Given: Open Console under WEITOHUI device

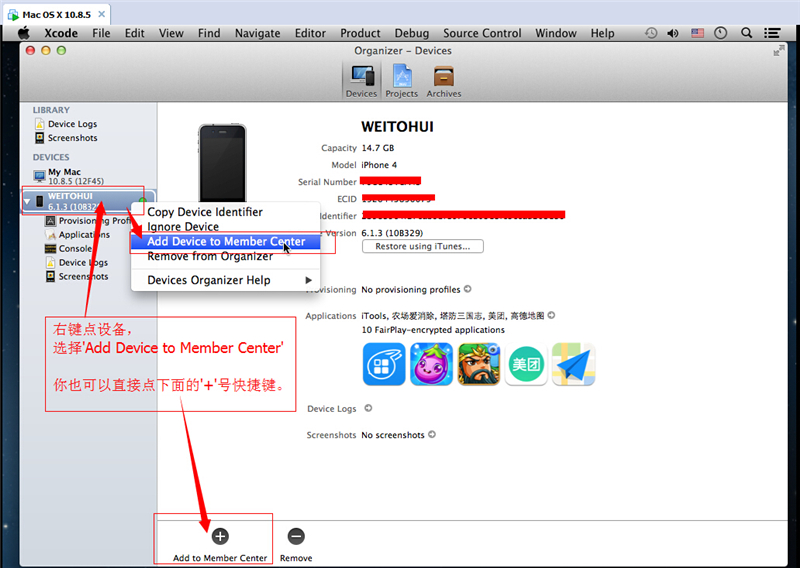Looking at the screenshot, I should click(x=68, y=249).
